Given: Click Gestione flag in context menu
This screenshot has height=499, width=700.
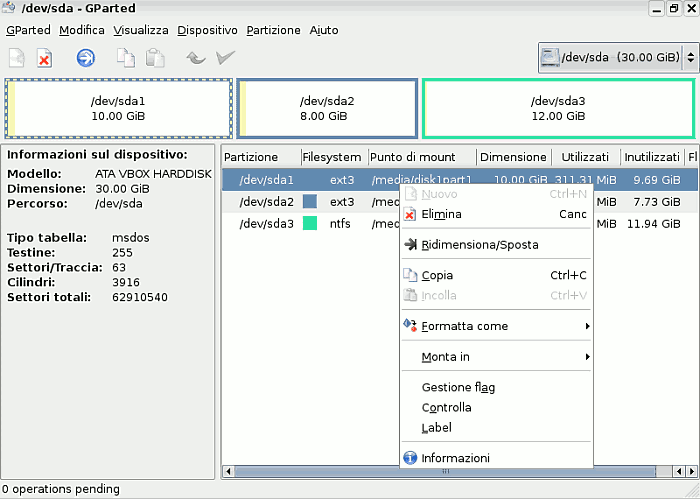Looking at the screenshot, I should pos(458,387).
